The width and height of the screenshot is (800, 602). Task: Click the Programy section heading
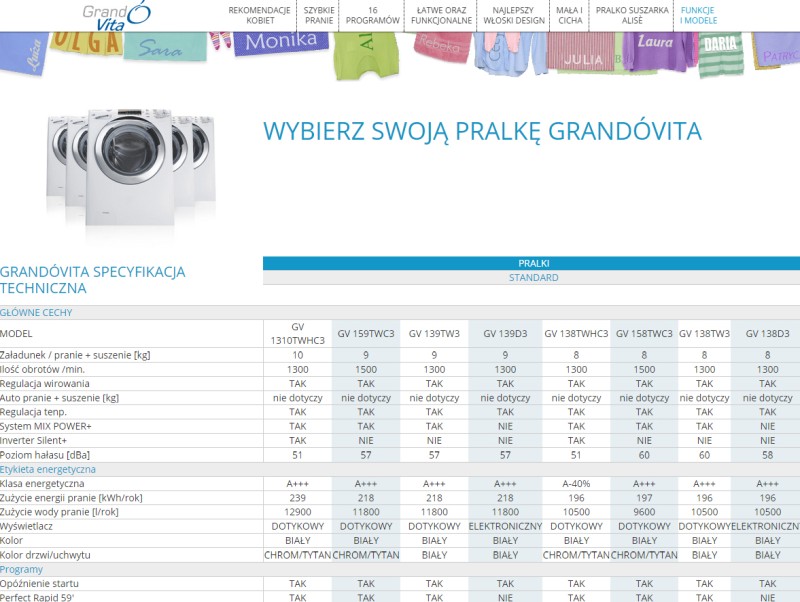coord(21,569)
